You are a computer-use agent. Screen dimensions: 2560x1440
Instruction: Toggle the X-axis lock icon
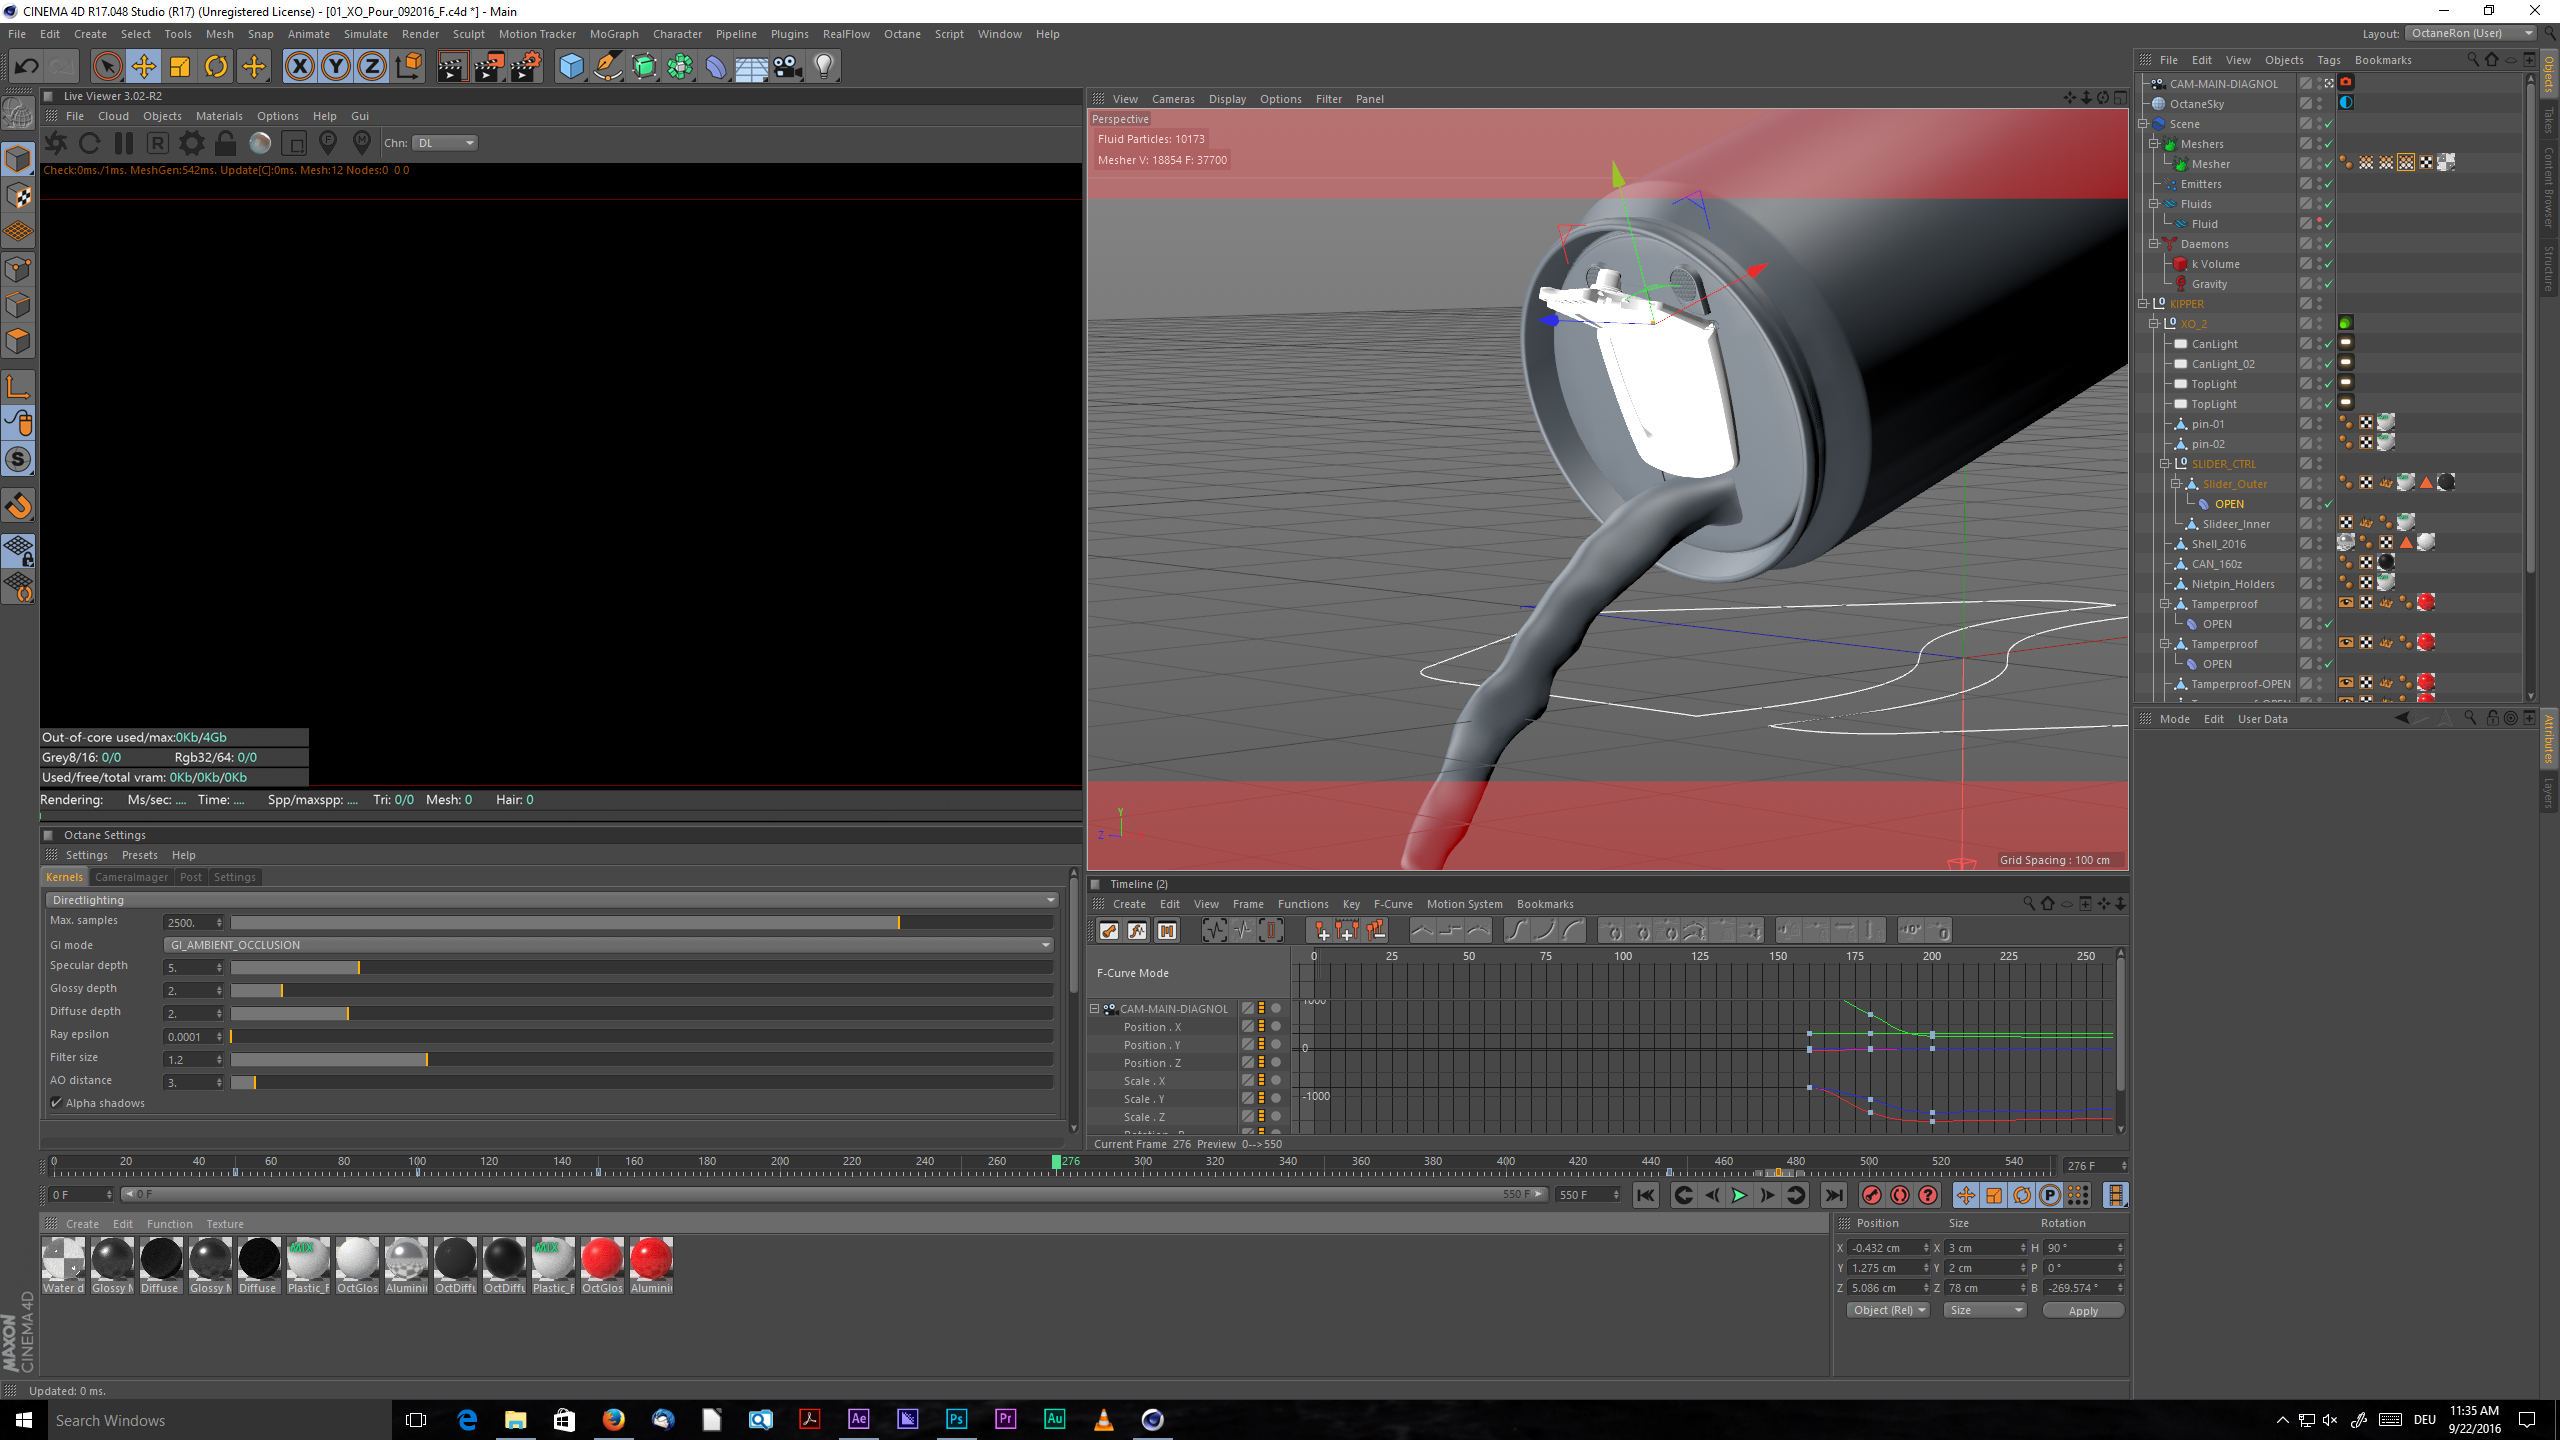click(299, 67)
